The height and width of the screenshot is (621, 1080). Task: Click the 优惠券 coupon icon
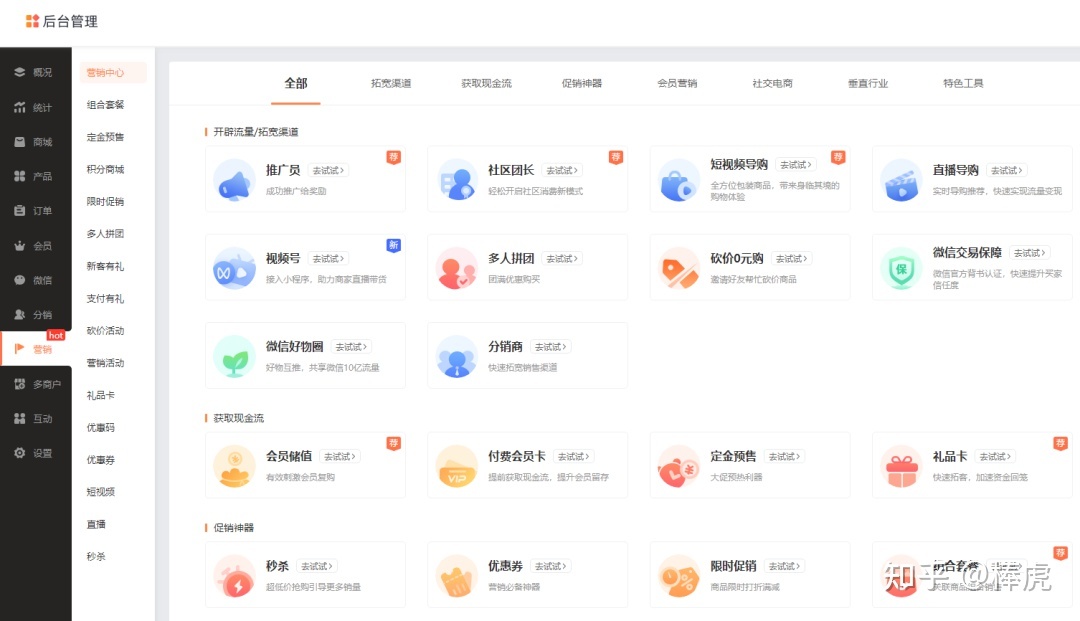point(457,576)
